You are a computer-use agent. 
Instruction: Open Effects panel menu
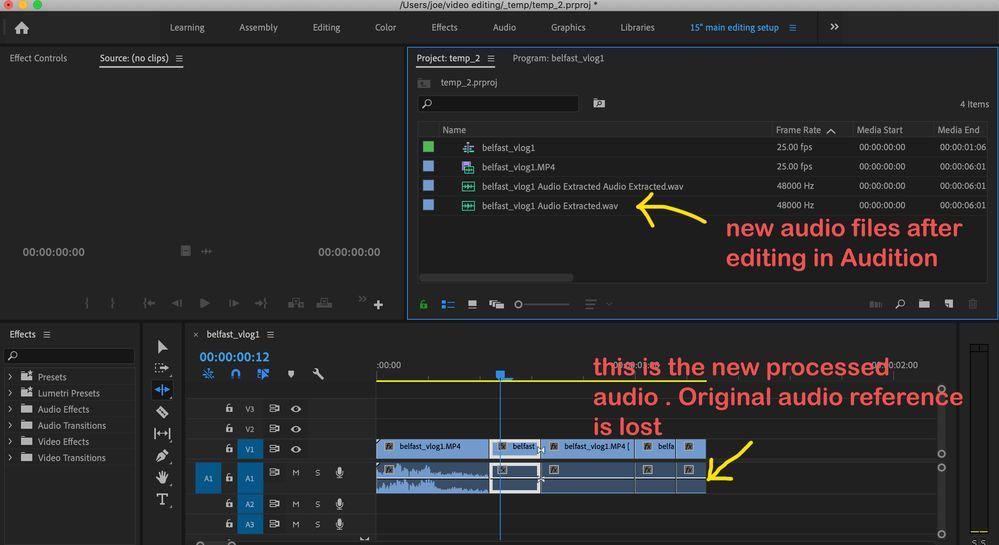point(47,335)
